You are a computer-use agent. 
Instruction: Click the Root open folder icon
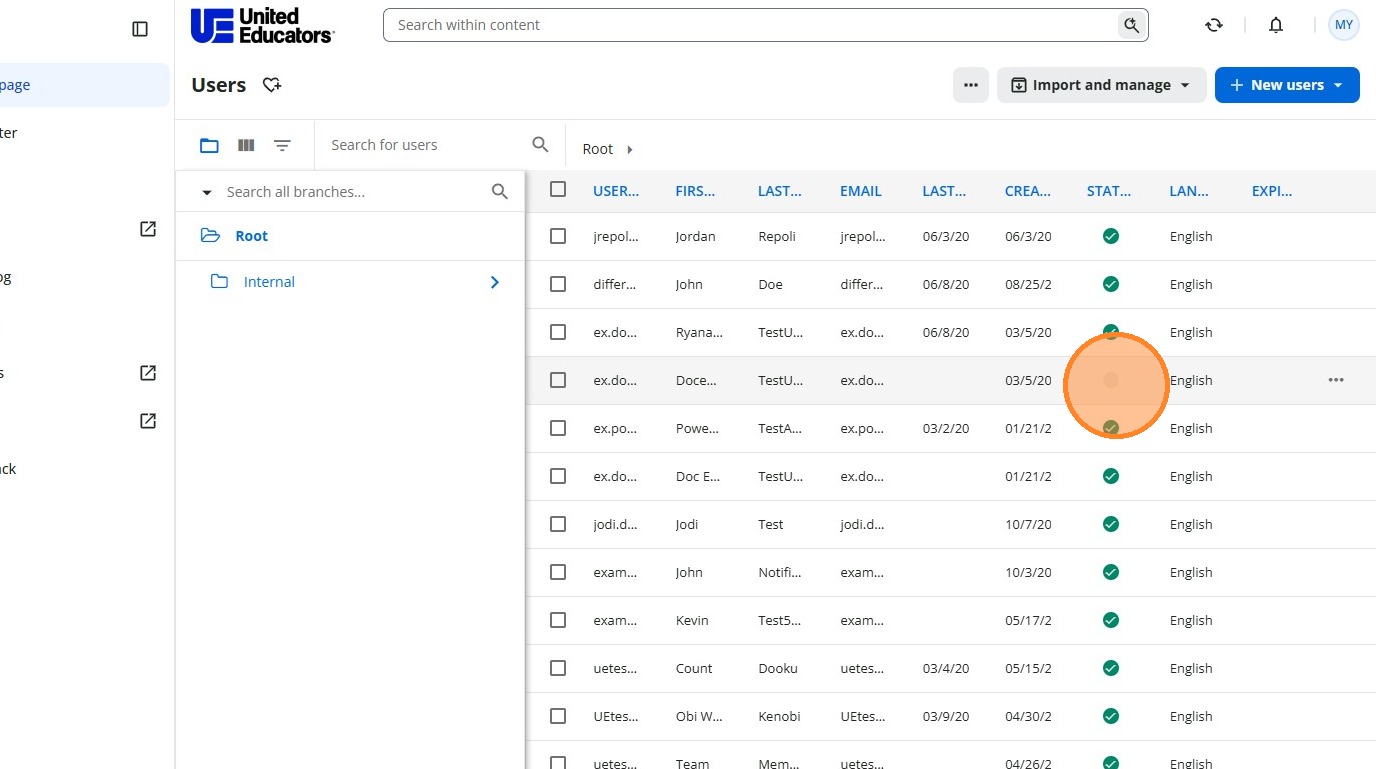[210, 236]
